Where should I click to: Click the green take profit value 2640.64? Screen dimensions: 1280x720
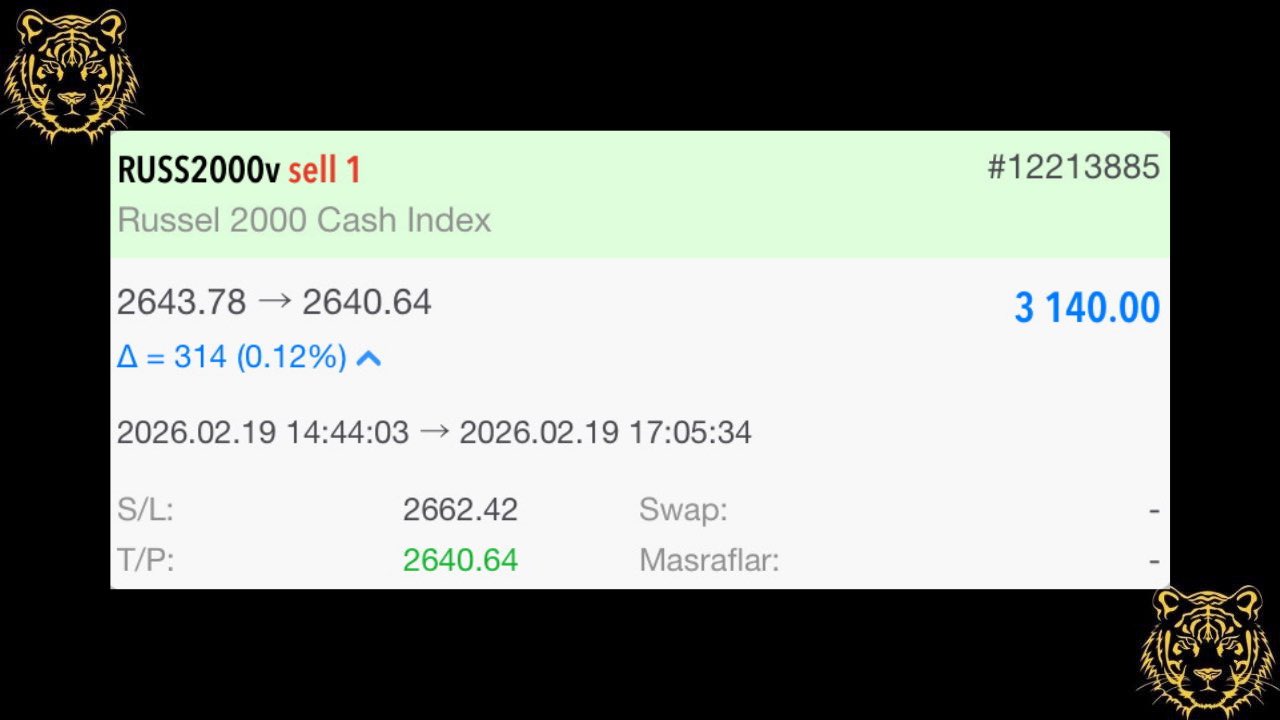460,560
